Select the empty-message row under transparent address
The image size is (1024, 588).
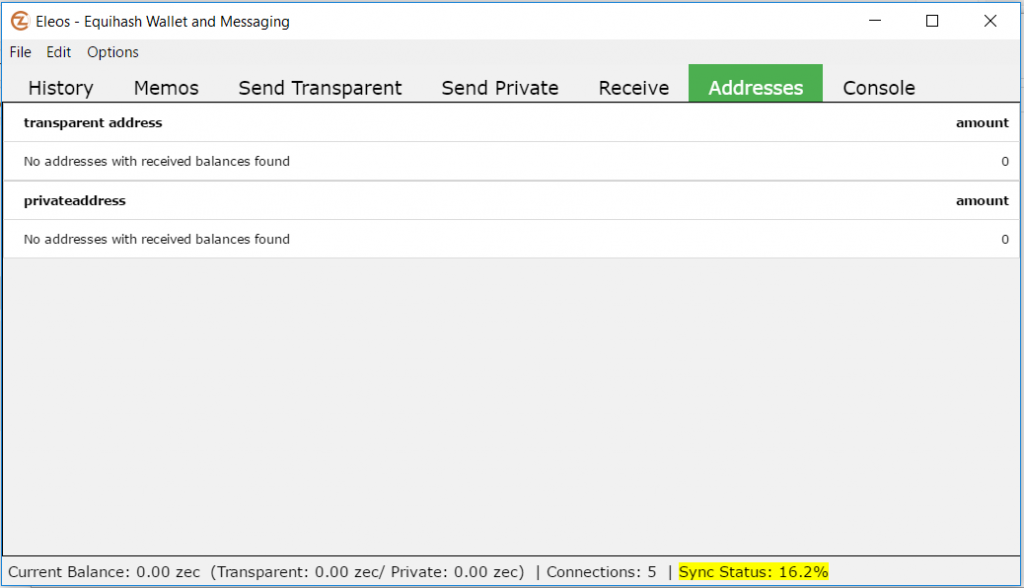tap(511, 161)
